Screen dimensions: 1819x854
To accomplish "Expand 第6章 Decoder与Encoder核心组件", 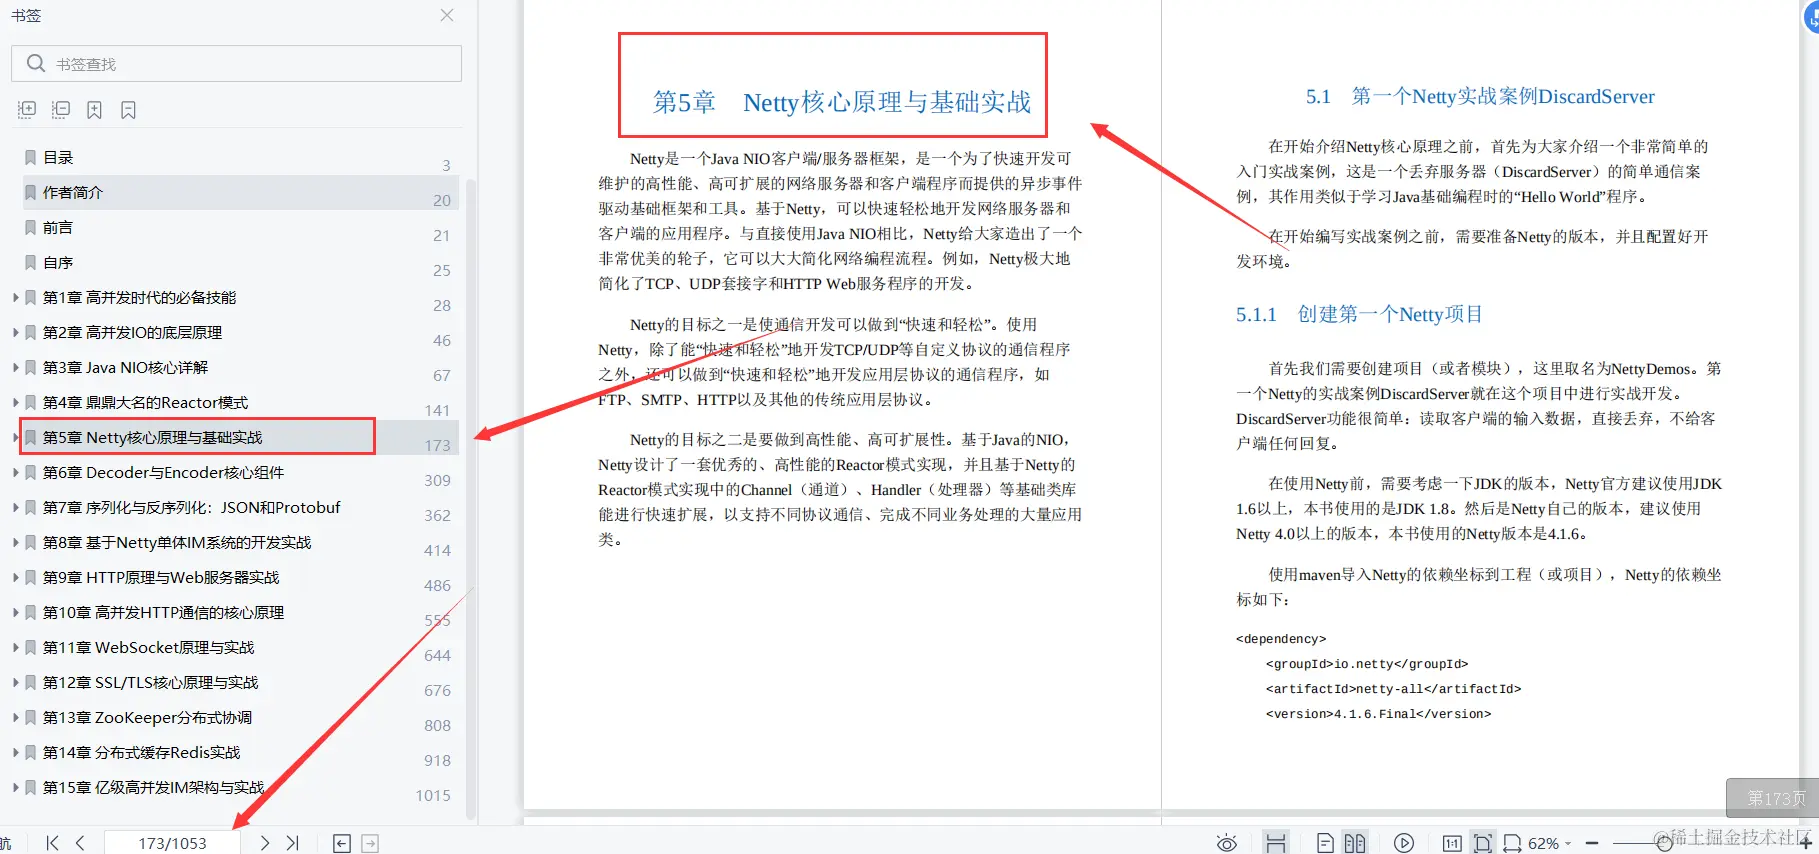I will pyautogui.click(x=15, y=472).
